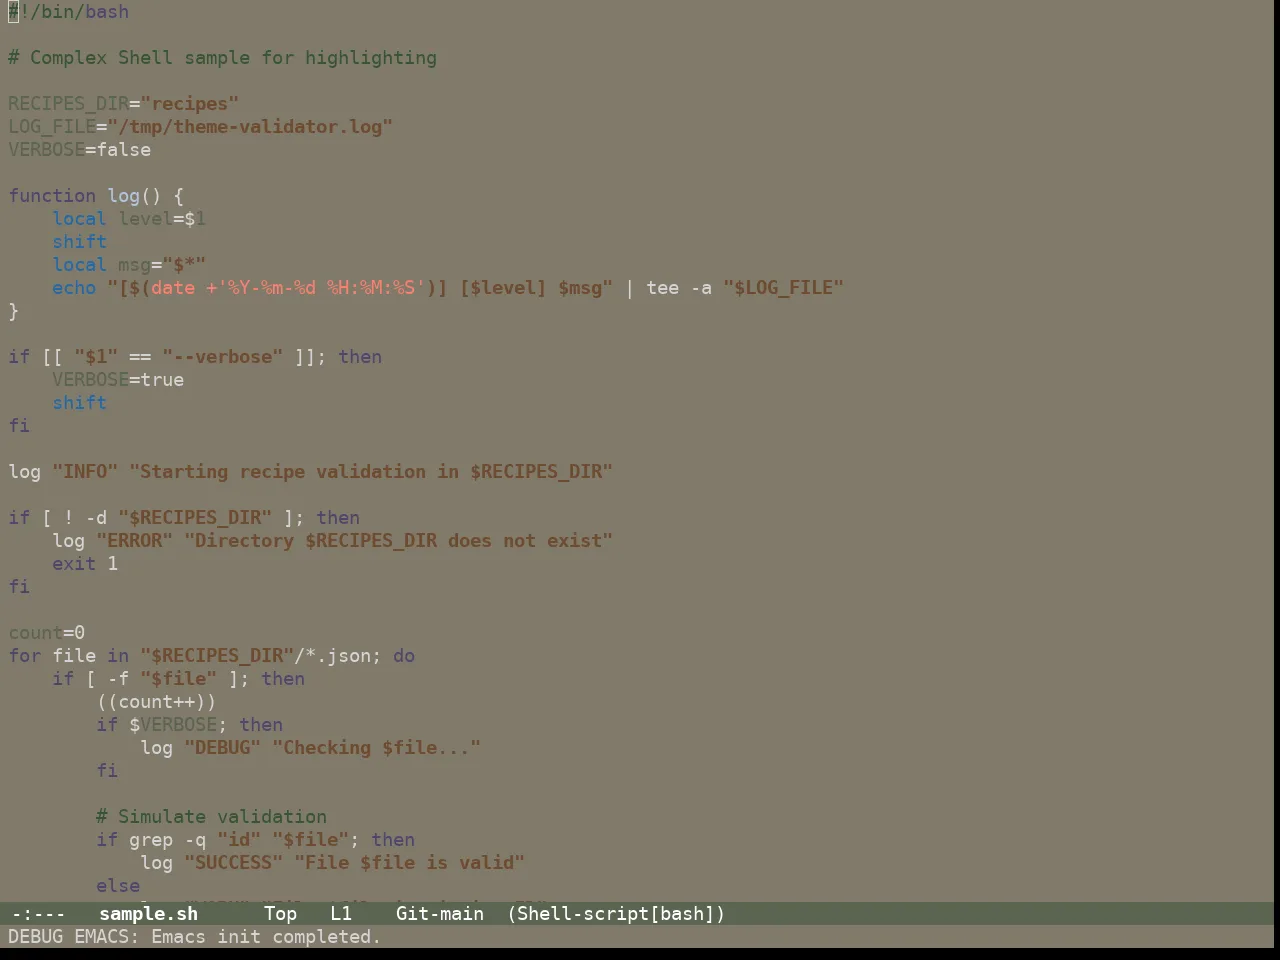Click the "$LOG_FILE" string after tee
1280x960 pixels.
coord(783,288)
